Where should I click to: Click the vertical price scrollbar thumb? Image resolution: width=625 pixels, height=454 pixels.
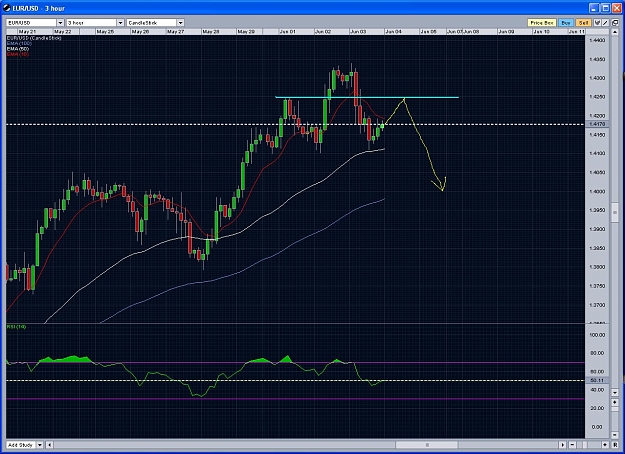615,213
